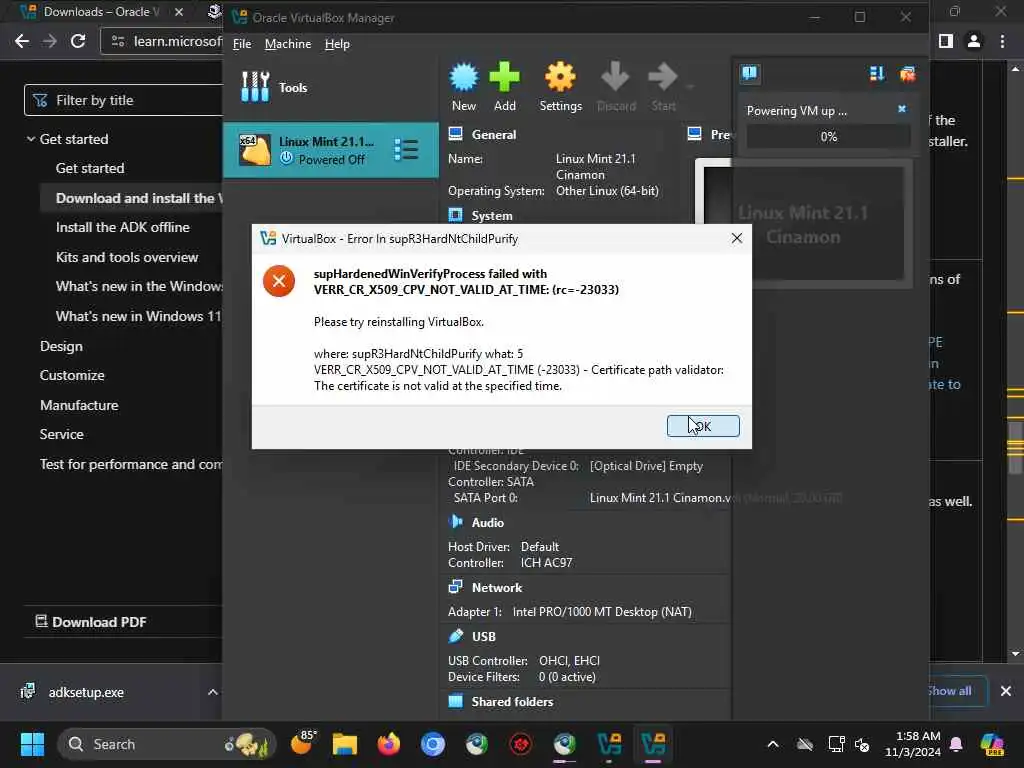Select Install the ADK offline doc item
The image size is (1024, 768).
(x=123, y=227)
